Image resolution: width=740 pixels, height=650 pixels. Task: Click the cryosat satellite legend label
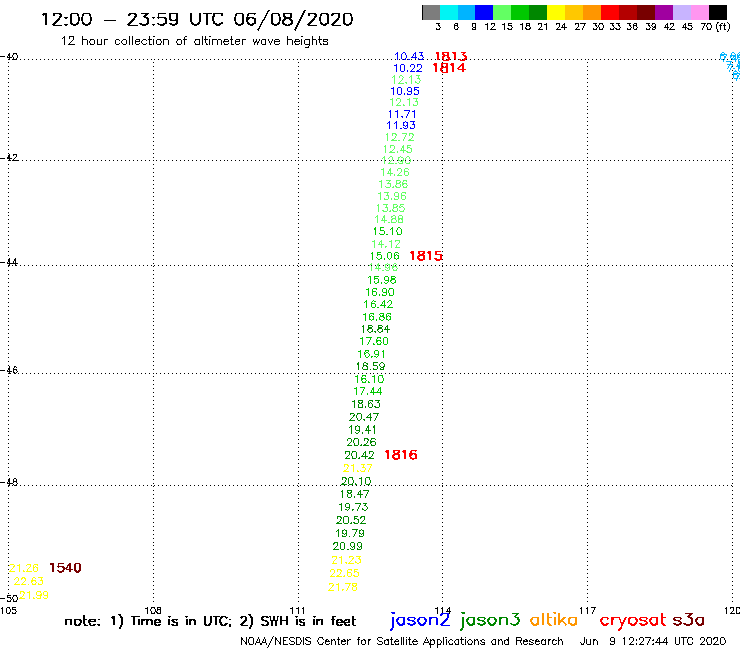tap(632, 621)
